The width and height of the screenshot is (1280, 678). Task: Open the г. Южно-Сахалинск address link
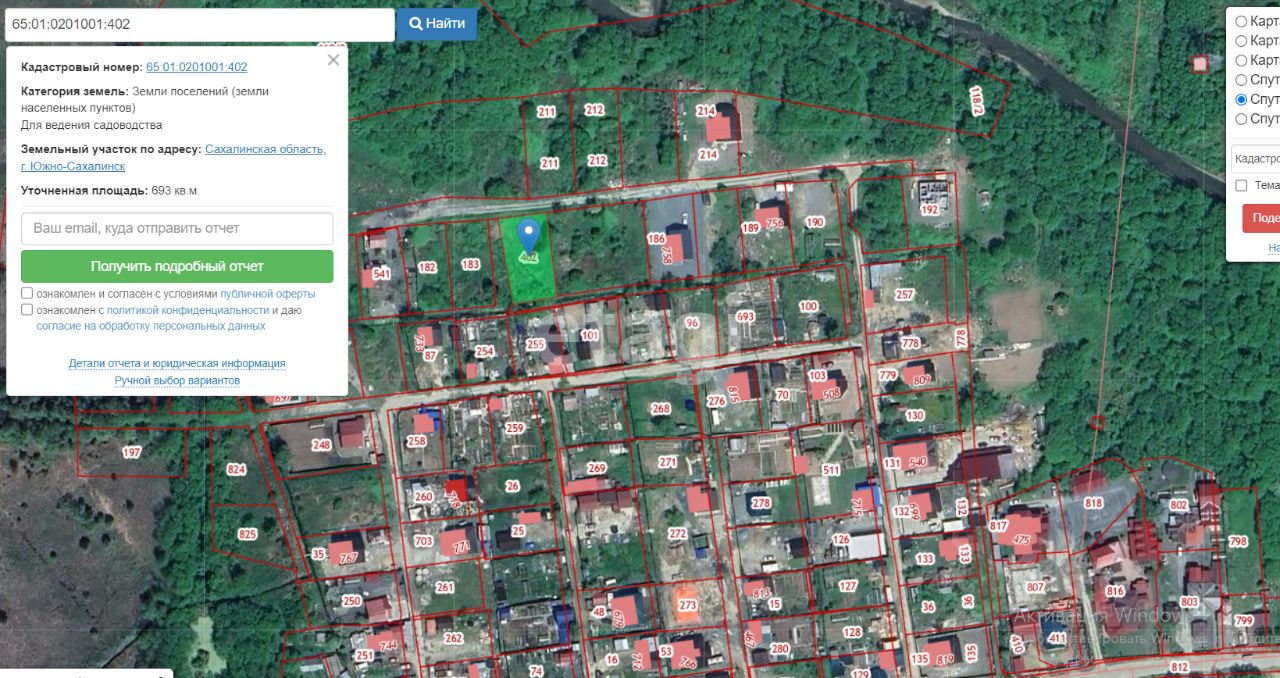[73, 166]
